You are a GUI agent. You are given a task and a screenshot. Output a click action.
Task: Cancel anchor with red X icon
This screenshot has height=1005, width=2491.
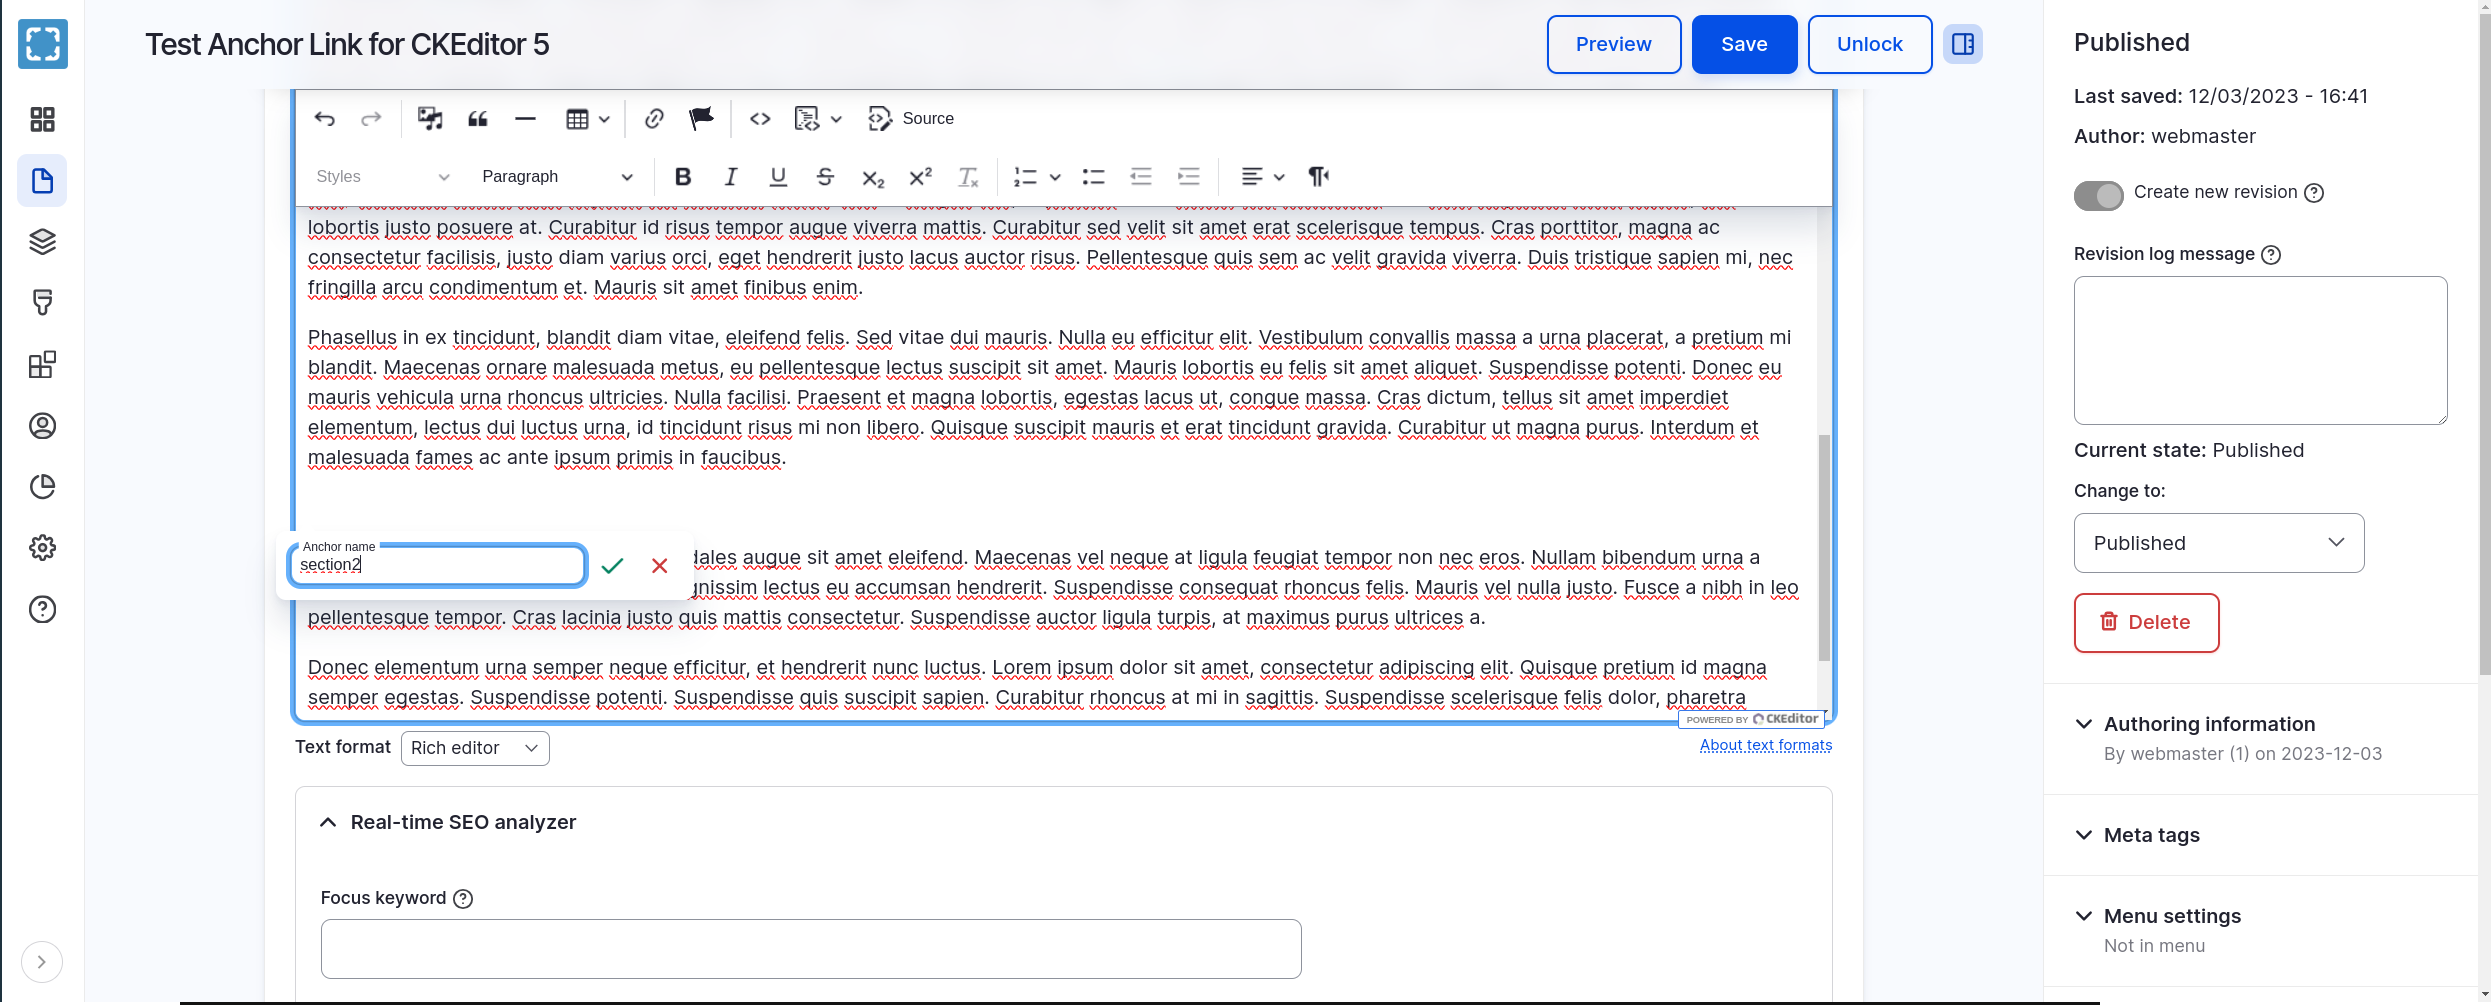(x=660, y=566)
